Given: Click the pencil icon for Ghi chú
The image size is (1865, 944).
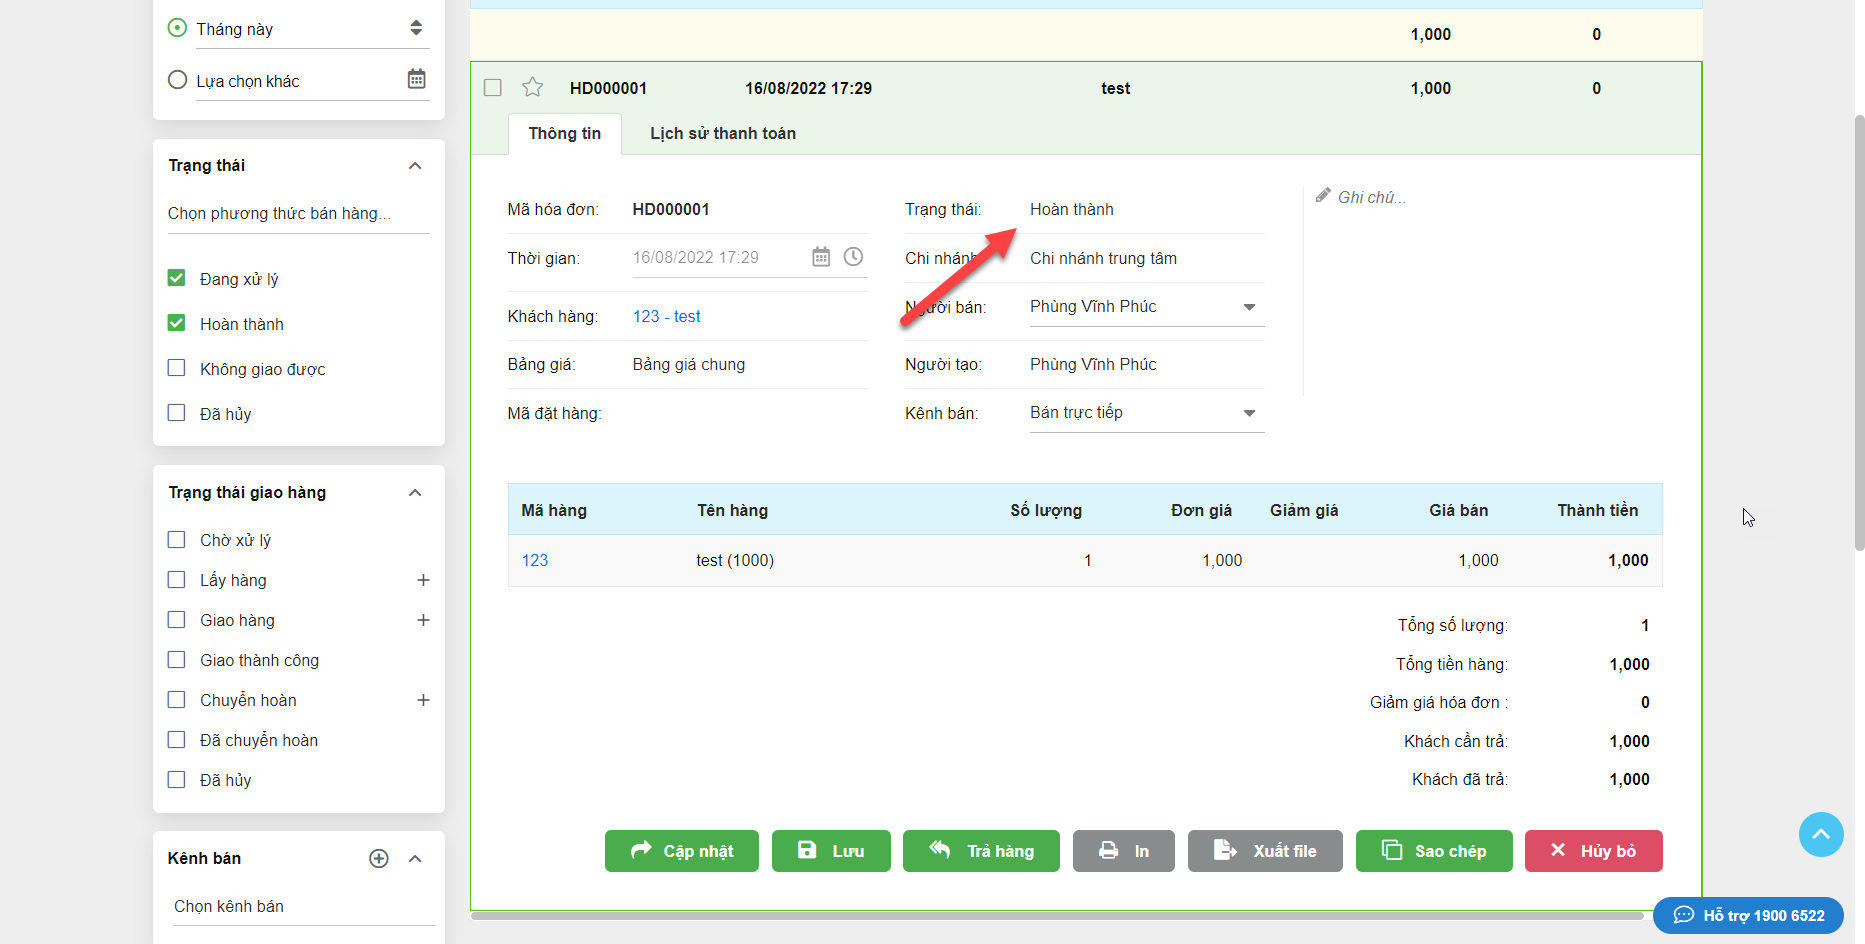Looking at the screenshot, I should [1323, 196].
